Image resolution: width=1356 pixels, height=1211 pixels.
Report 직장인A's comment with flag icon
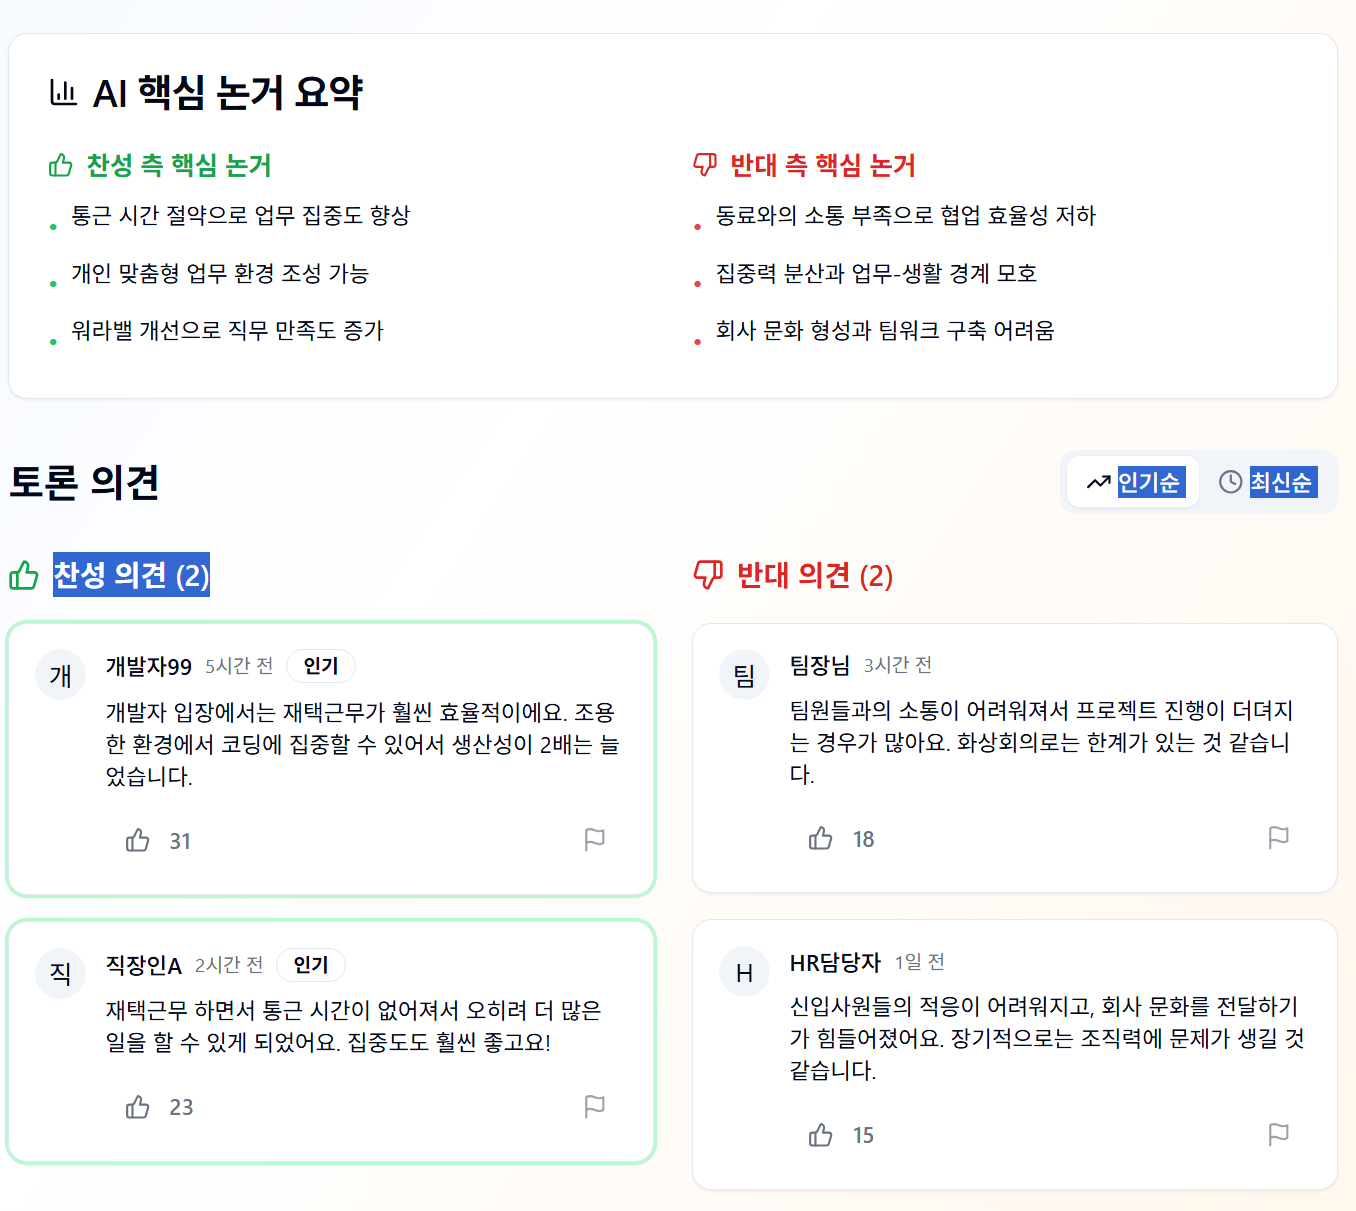594,1106
